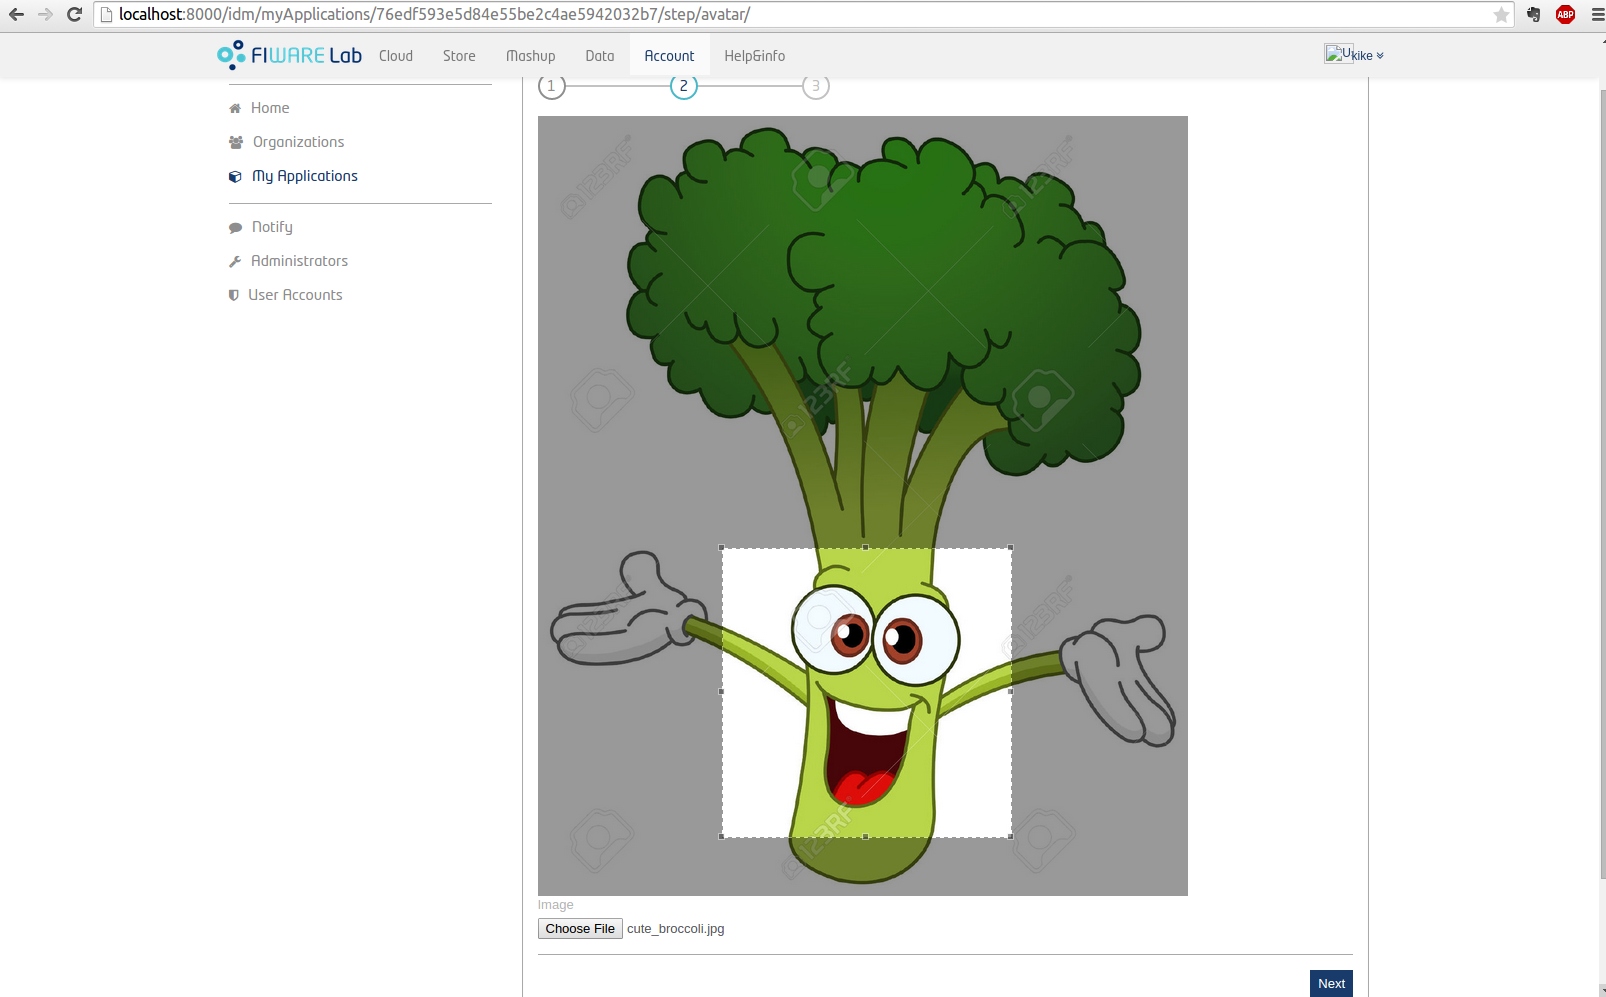Select the Account tab
The height and width of the screenshot is (997, 1606).
[669, 56]
